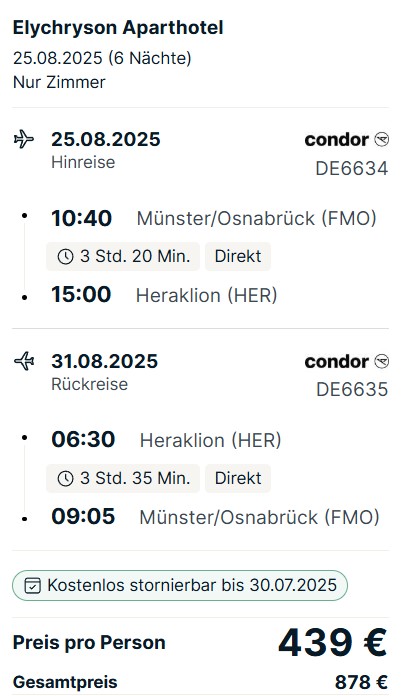Screen dimensions: 402x696
Task: Click the Direkt badge on the return flight
Action: [238, 478]
